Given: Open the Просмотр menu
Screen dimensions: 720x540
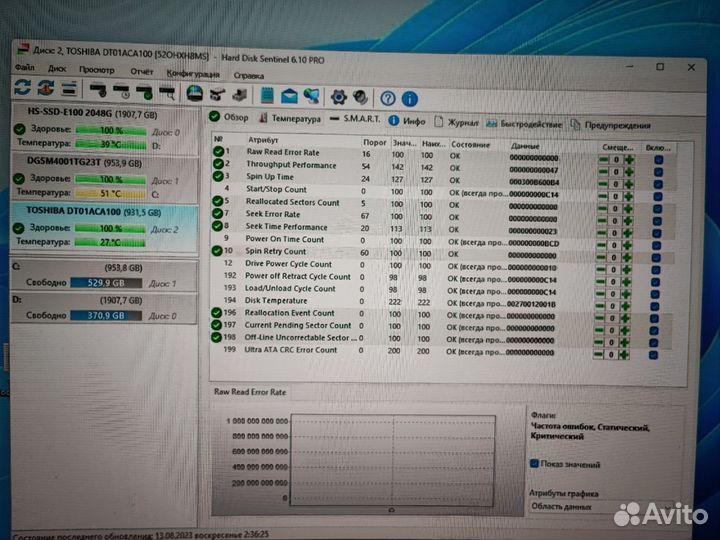Looking at the screenshot, I should pos(97,70).
